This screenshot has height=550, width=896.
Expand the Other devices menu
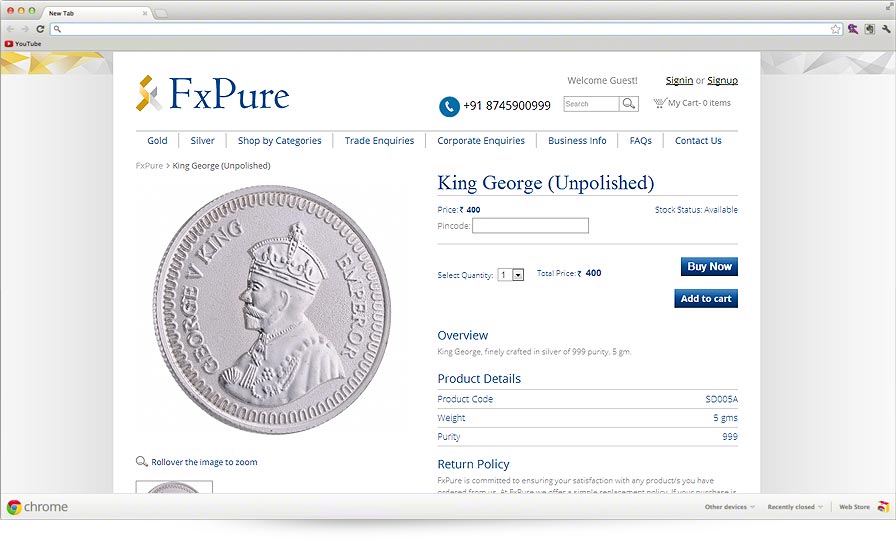pos(730,507)
